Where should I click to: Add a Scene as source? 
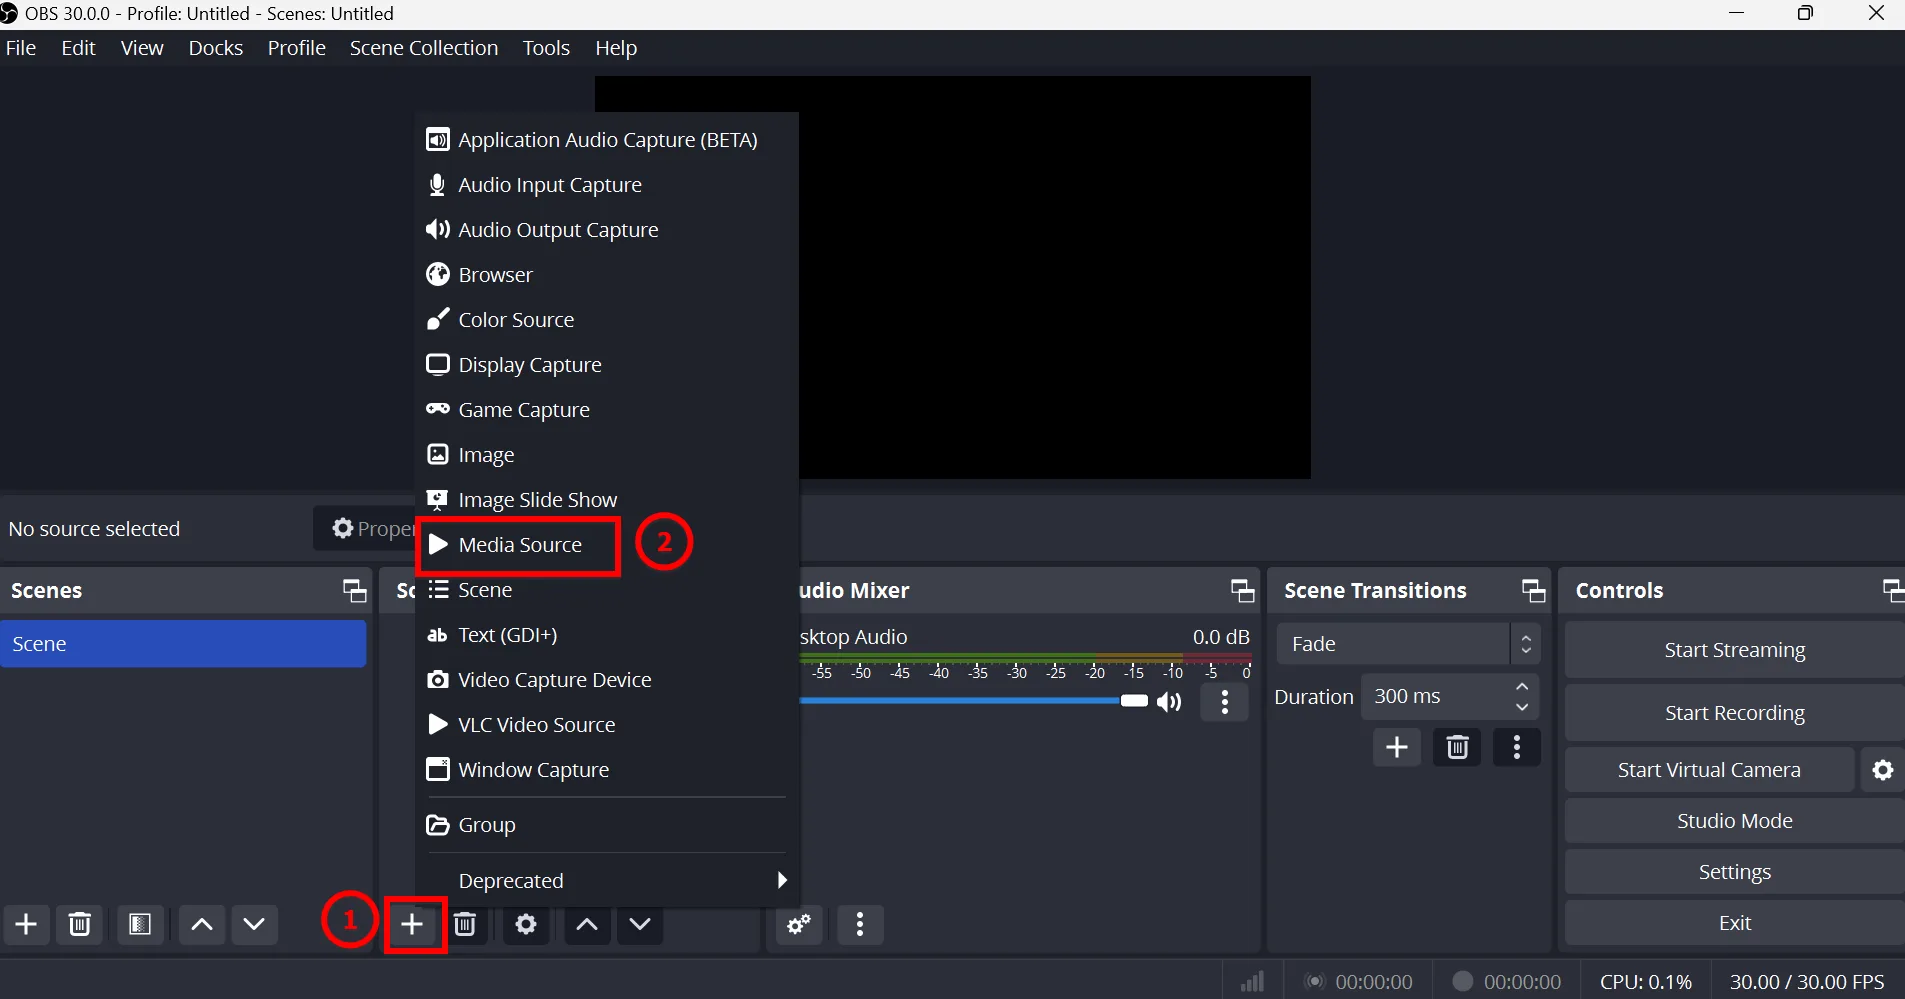(607, 590)
